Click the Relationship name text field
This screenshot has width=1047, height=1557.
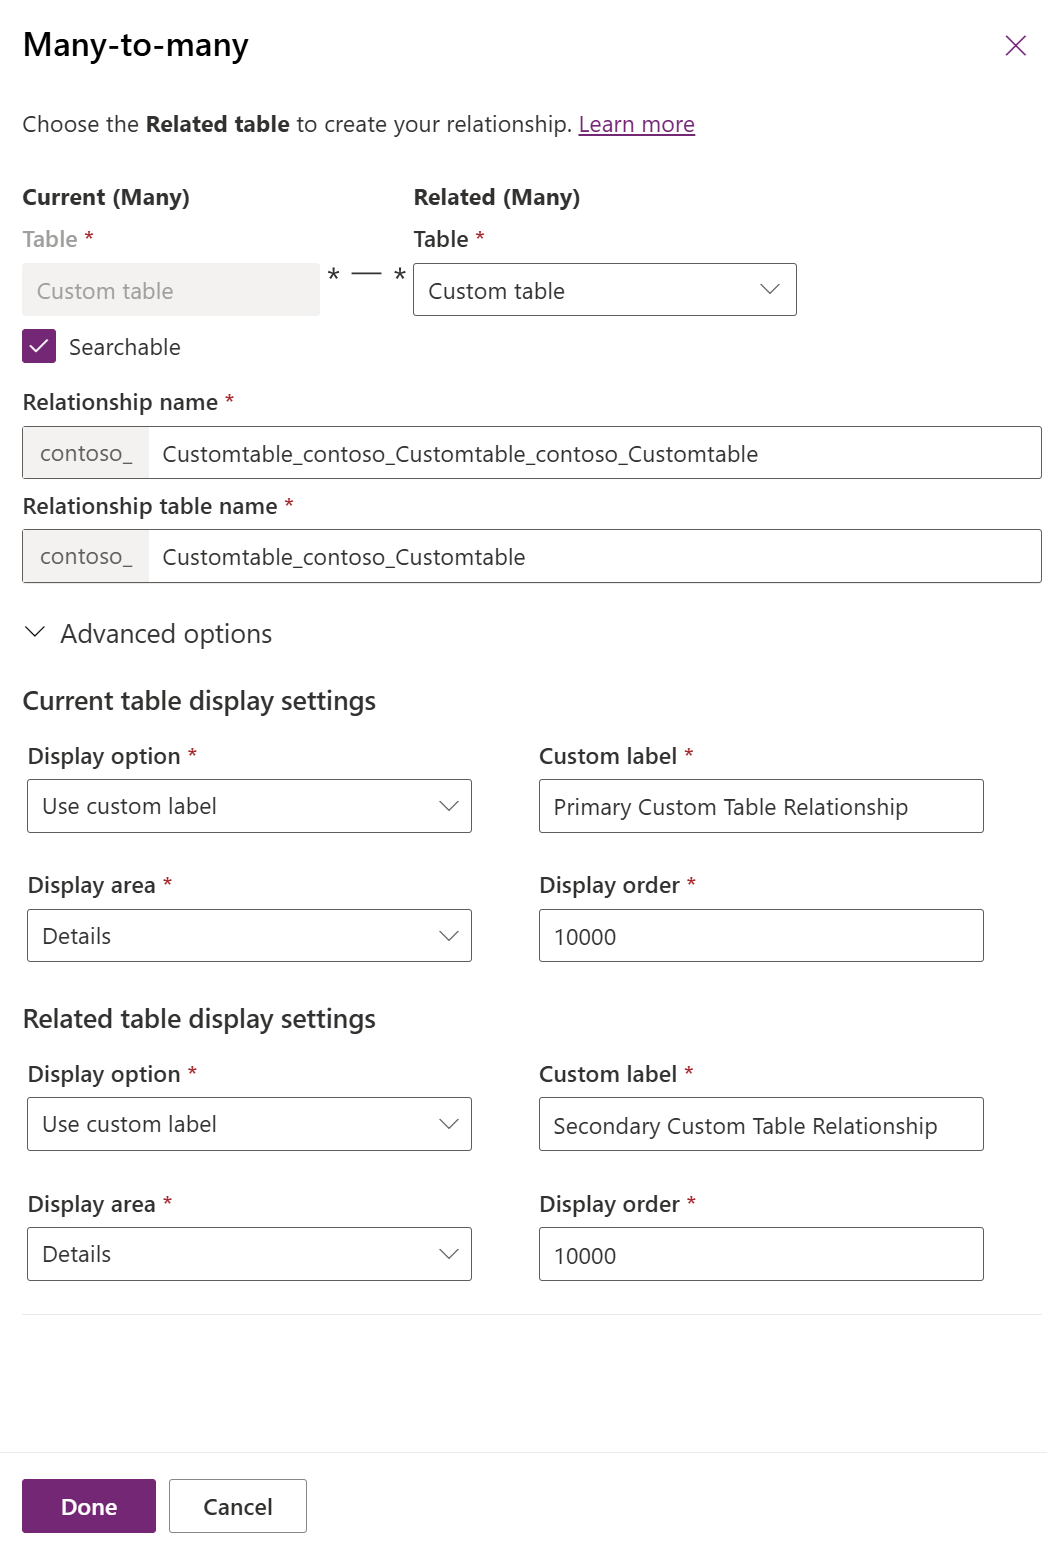pos(594,454)
